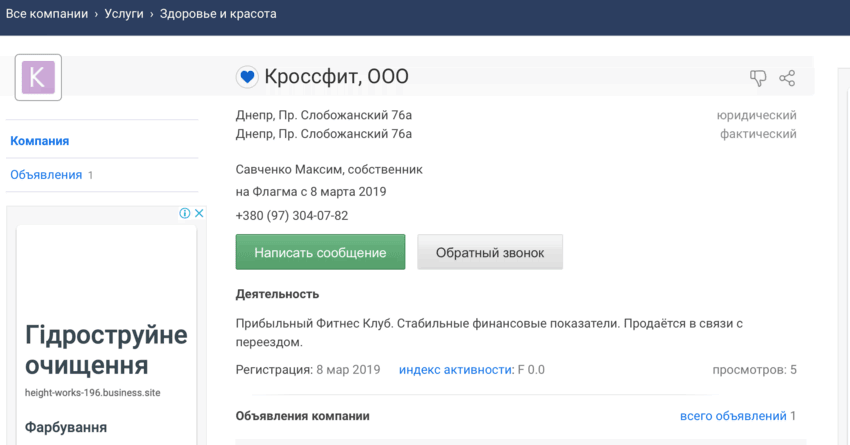Open the share icon
850x445 pixels.
(x=787, y=78)
